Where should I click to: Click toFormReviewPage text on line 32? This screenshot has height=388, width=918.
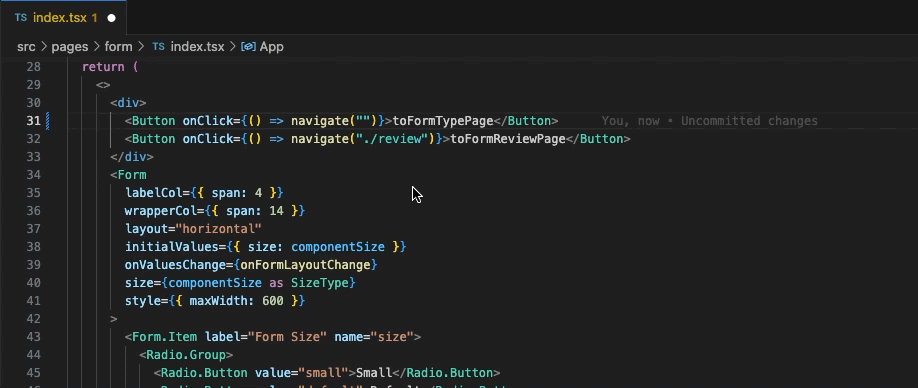(508, 139)
